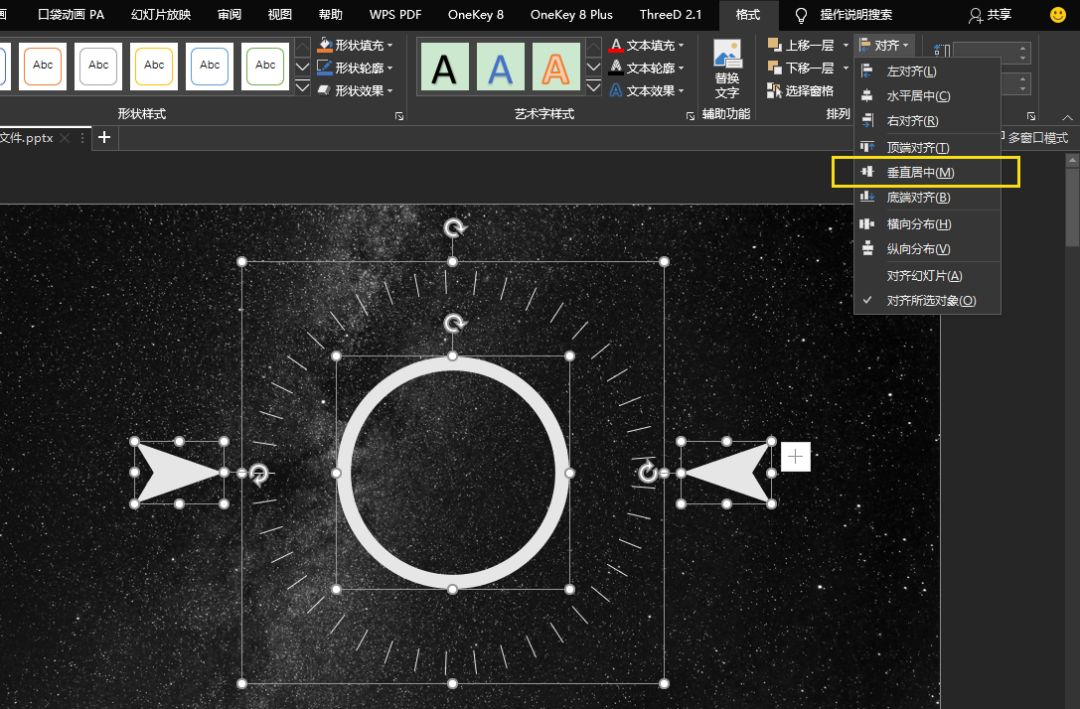Click the shape height size field
The height and width of the screenshot is (709, 1080).
(992, 51)
